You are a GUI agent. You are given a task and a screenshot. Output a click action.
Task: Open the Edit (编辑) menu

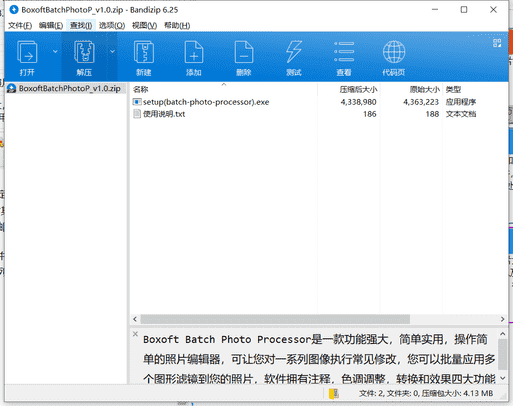[x=51, y=25]
